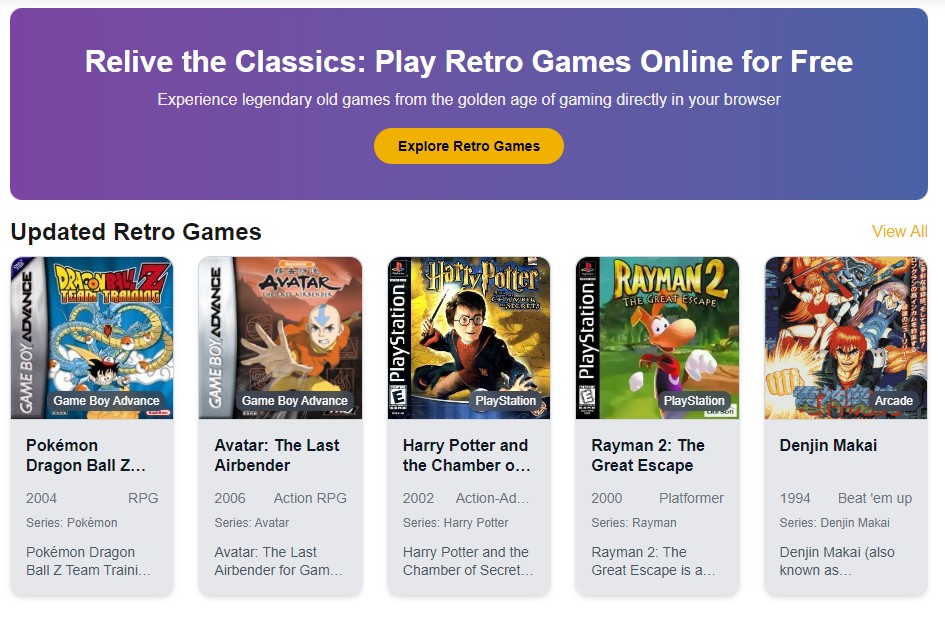Click the Rayman 2 cover image
This screenshot has height=618, width=945.
click(657, 330)
